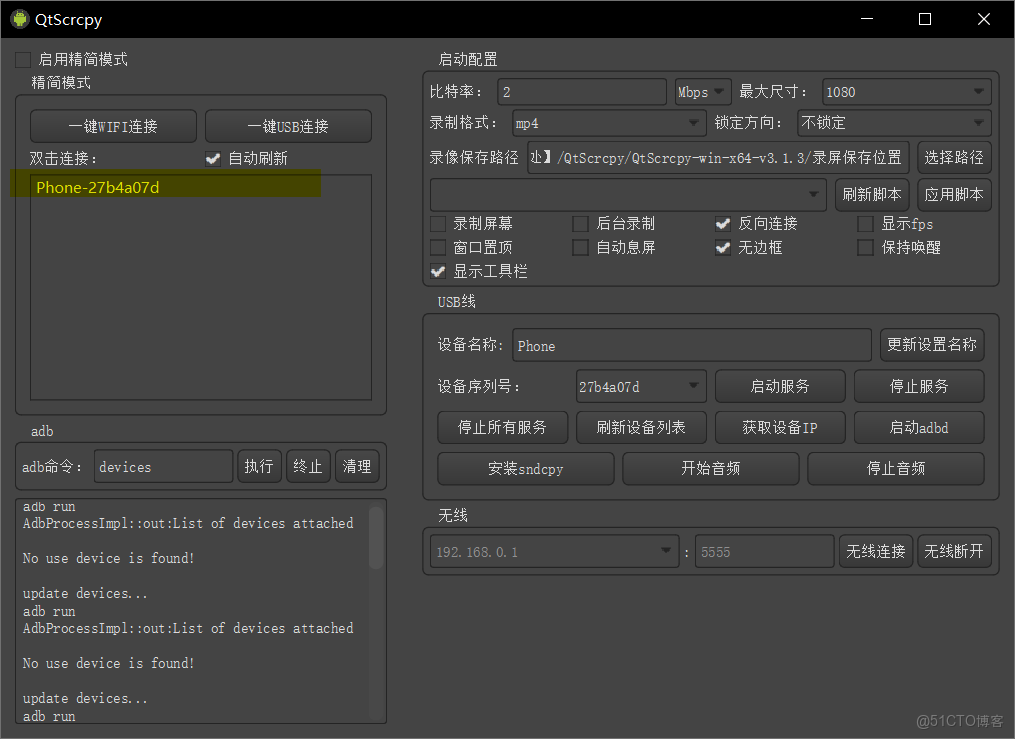Click the 停止服务 button
1015x739 pixels.
(919, 387)
